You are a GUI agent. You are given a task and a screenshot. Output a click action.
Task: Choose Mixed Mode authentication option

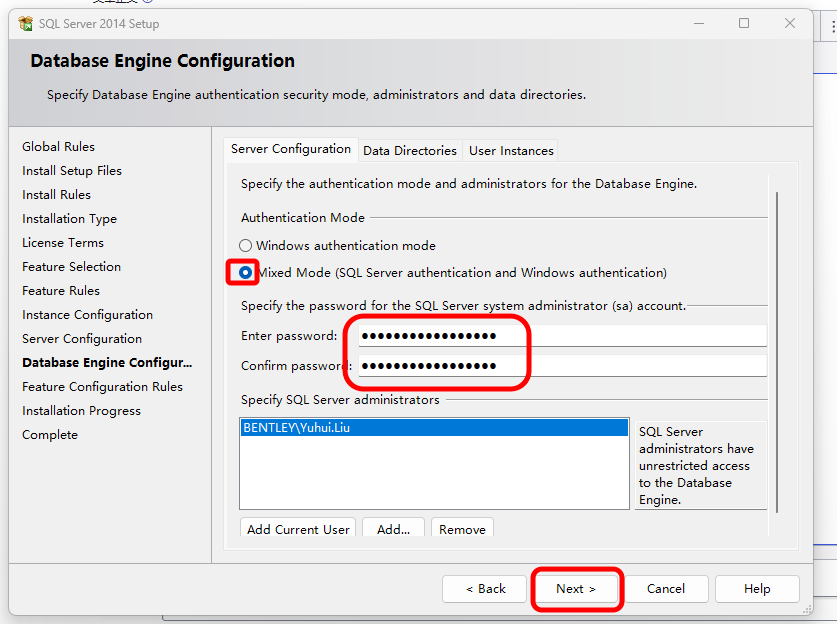246,272
